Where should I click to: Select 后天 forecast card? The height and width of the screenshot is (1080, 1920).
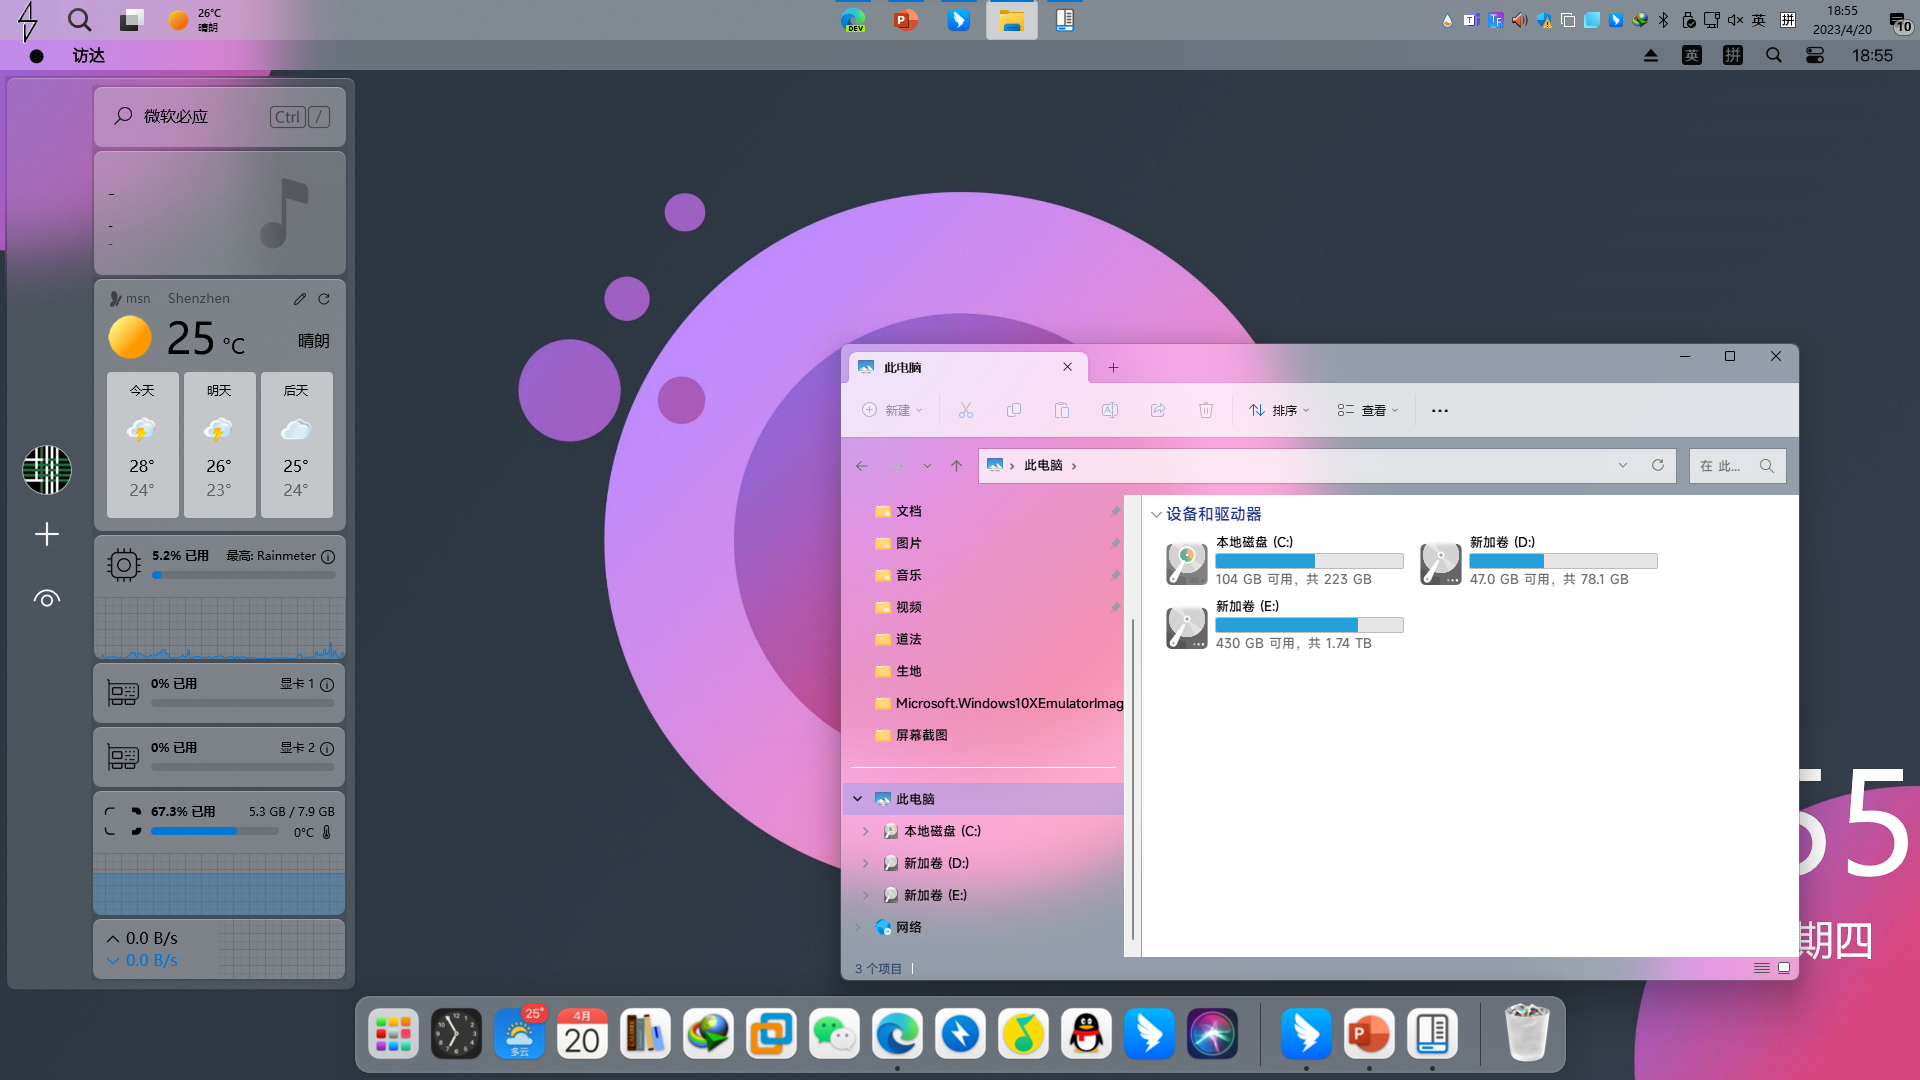(296, 444)
